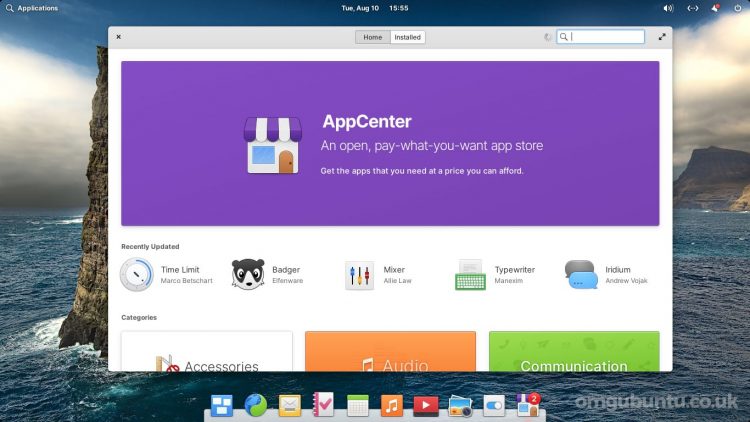Viewport: 750px width, 422px height.
Task: Open the session power indicator
Action: tap(738, 8)
